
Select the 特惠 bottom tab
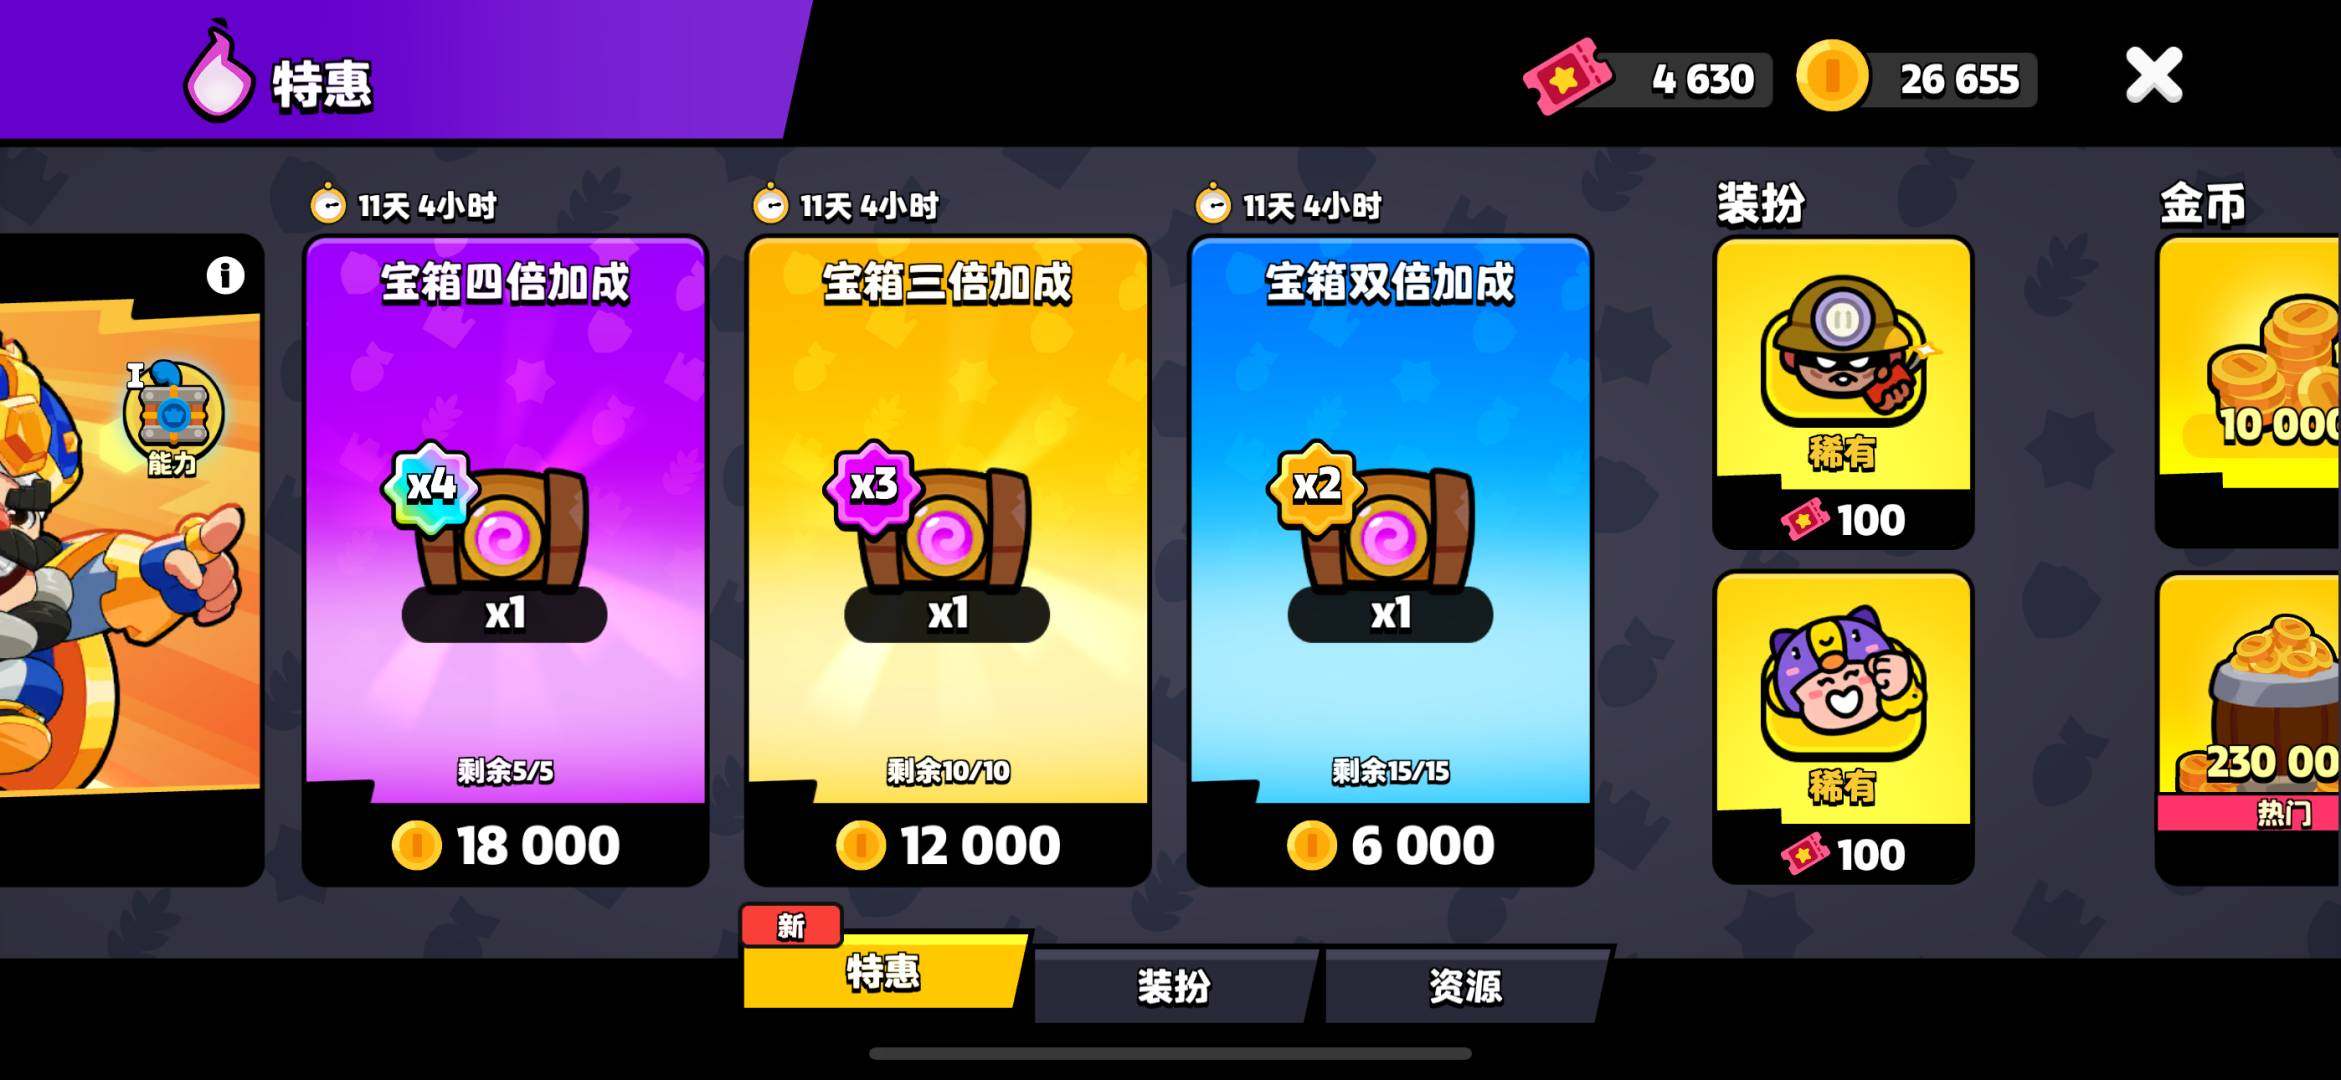pyautogui.click(x=883, y=970)
